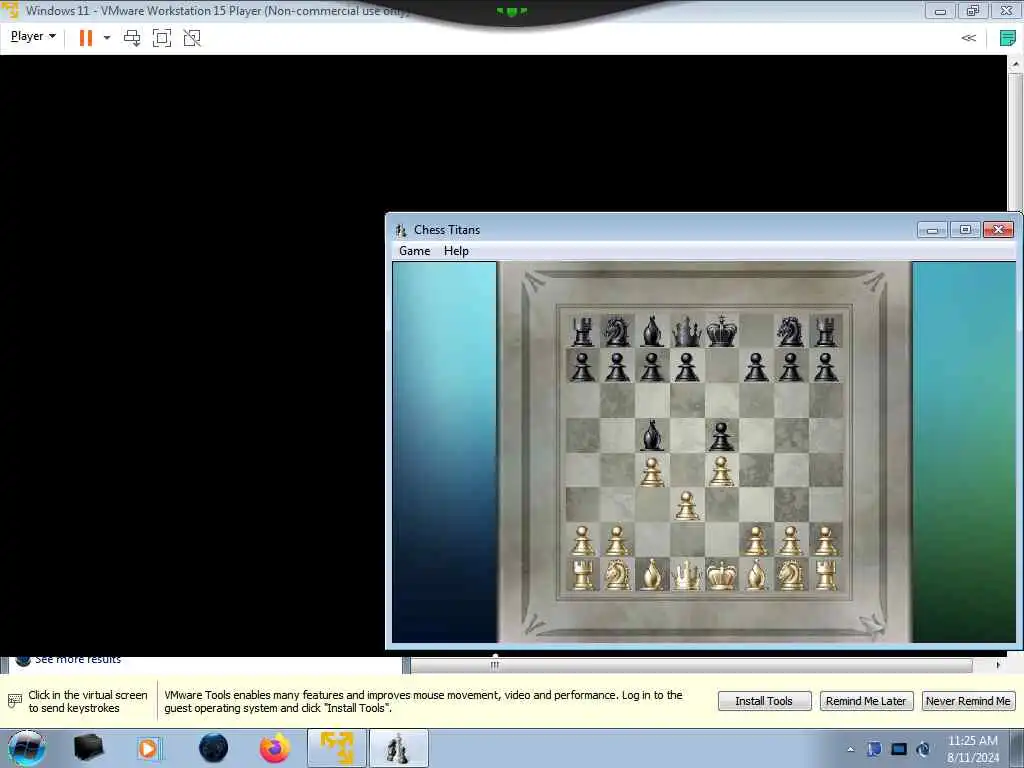Open Windows Media Player from taskbar

[149, 748]
